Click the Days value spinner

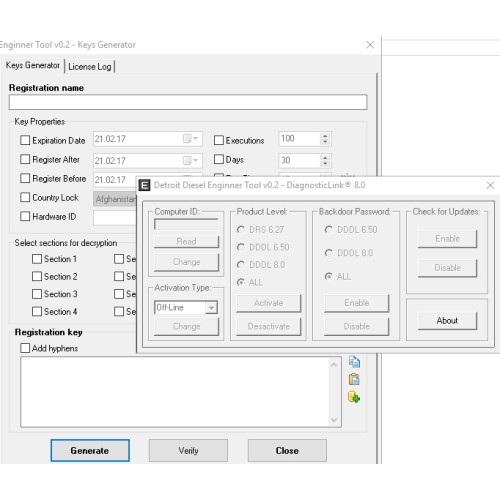[325, 161]
